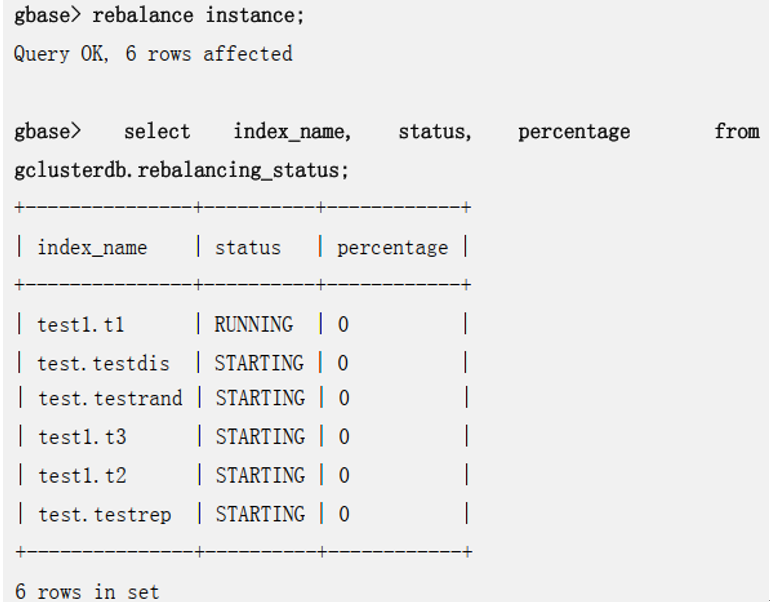Click the 'Query OK, 6 rows affected' message
Image resolution: width=770 pixels, height=602 pixels.
point(153,54)
